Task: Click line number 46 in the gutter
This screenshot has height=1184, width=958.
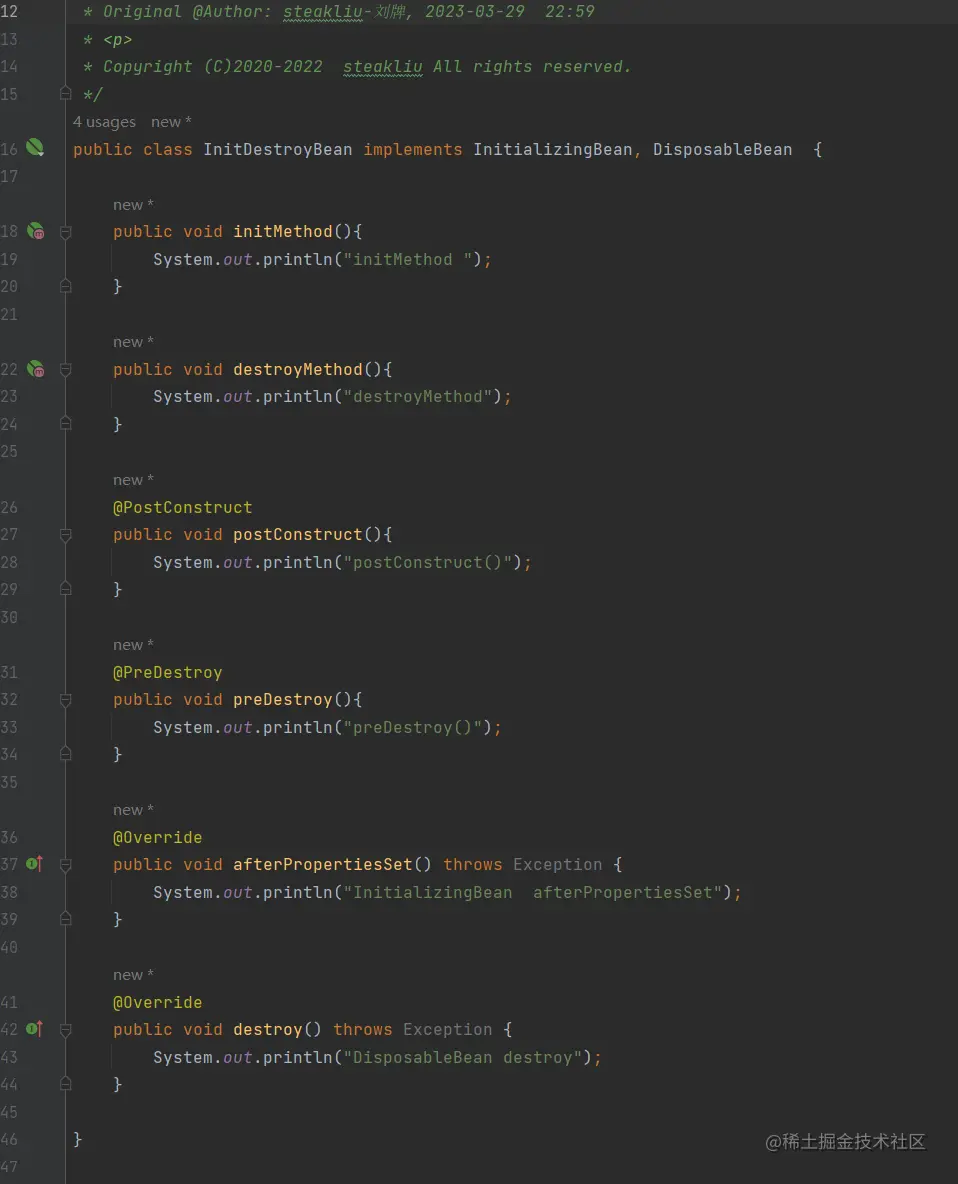Action: [9, 1139]
